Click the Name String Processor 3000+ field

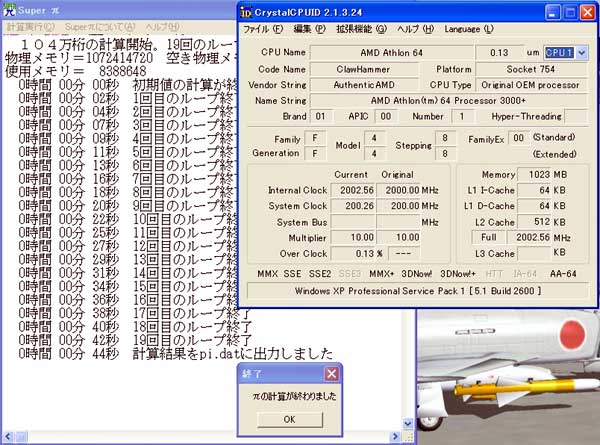pyautogui.click(x=448, y=101)
